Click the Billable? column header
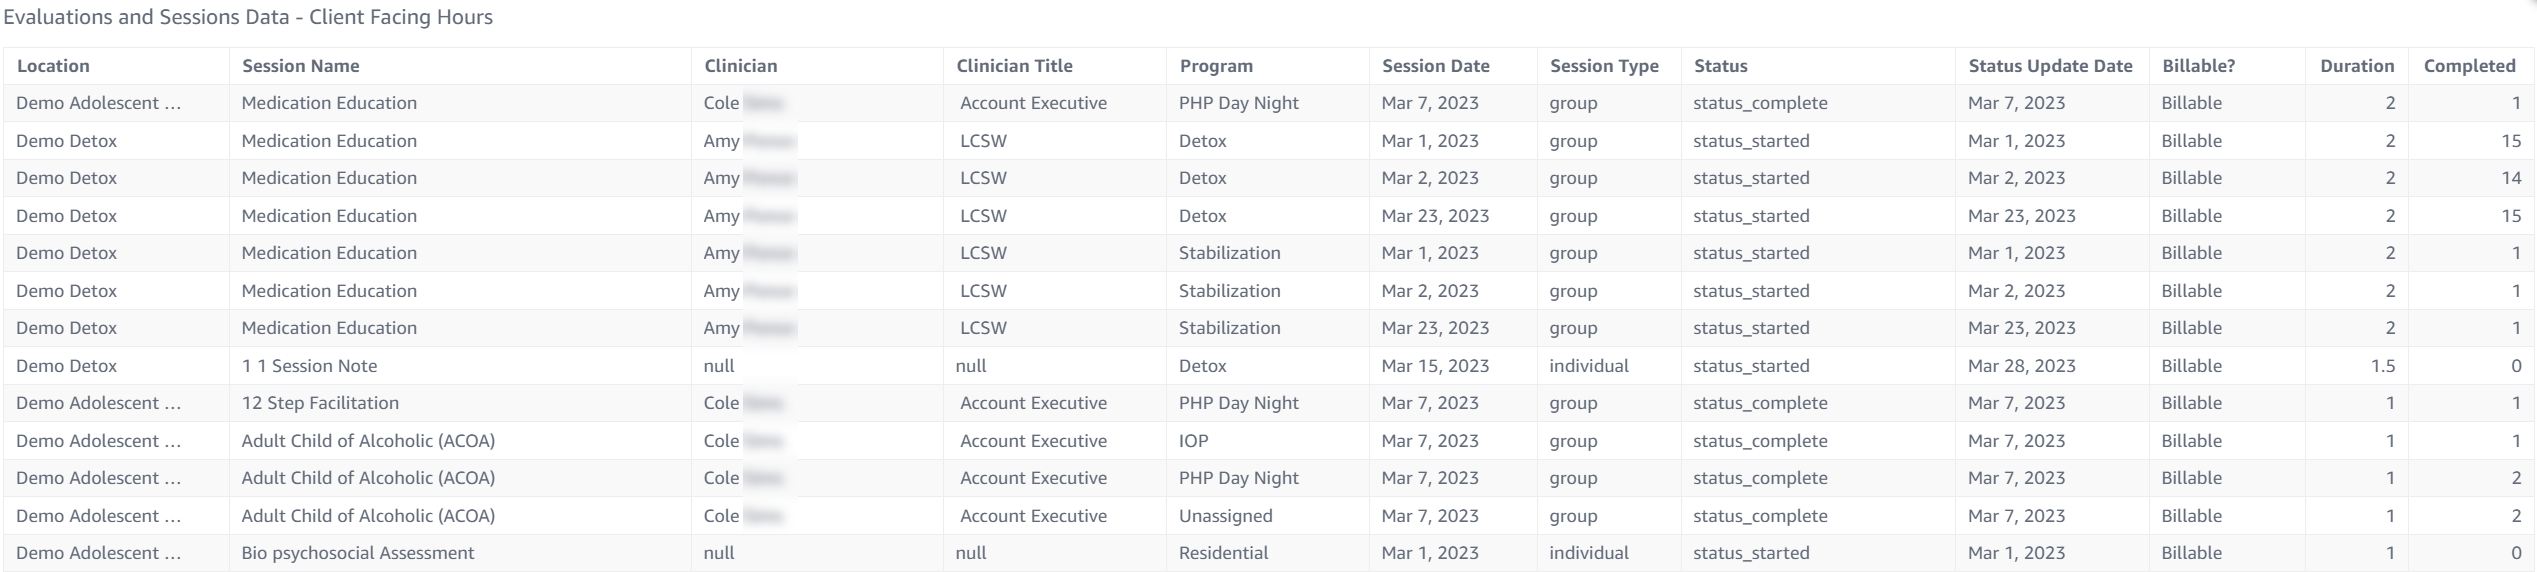The height and width of the screenshot is (572, 2537). [x=2198, y=66]
